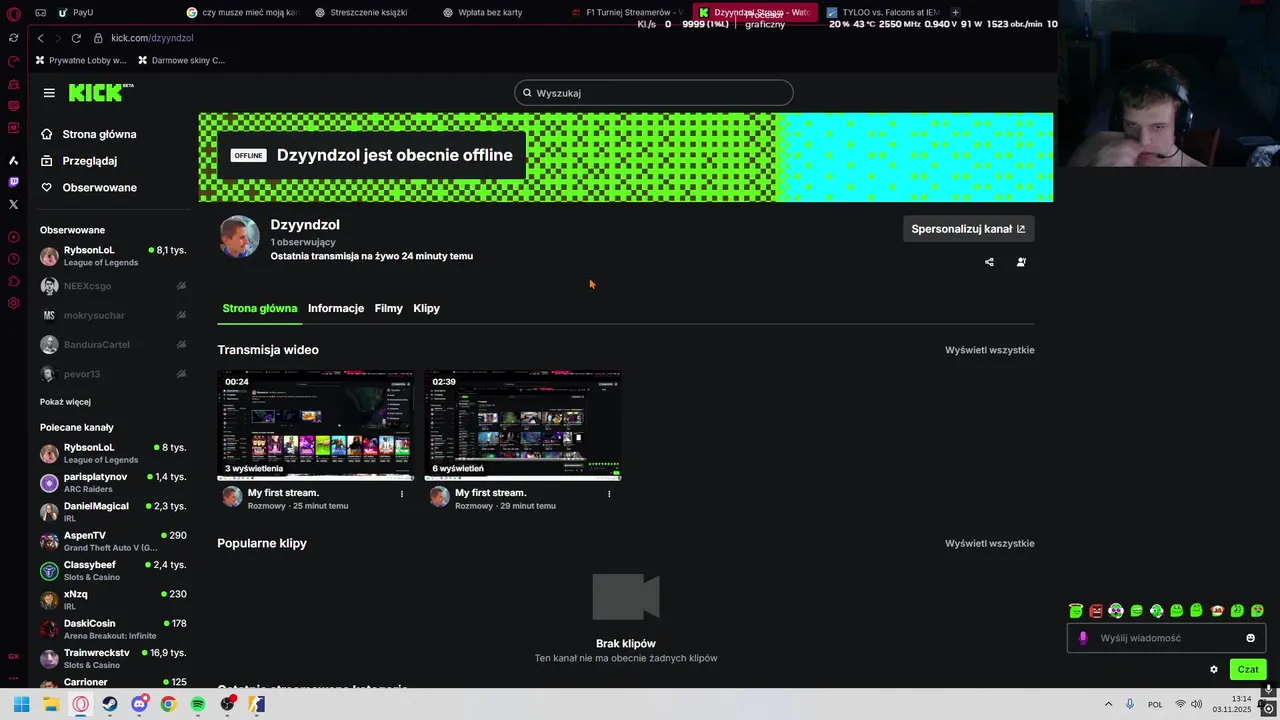The image size is (1280, 720).
Task: Click the purple microphone icon in chat
Action: coord(1083,638)
